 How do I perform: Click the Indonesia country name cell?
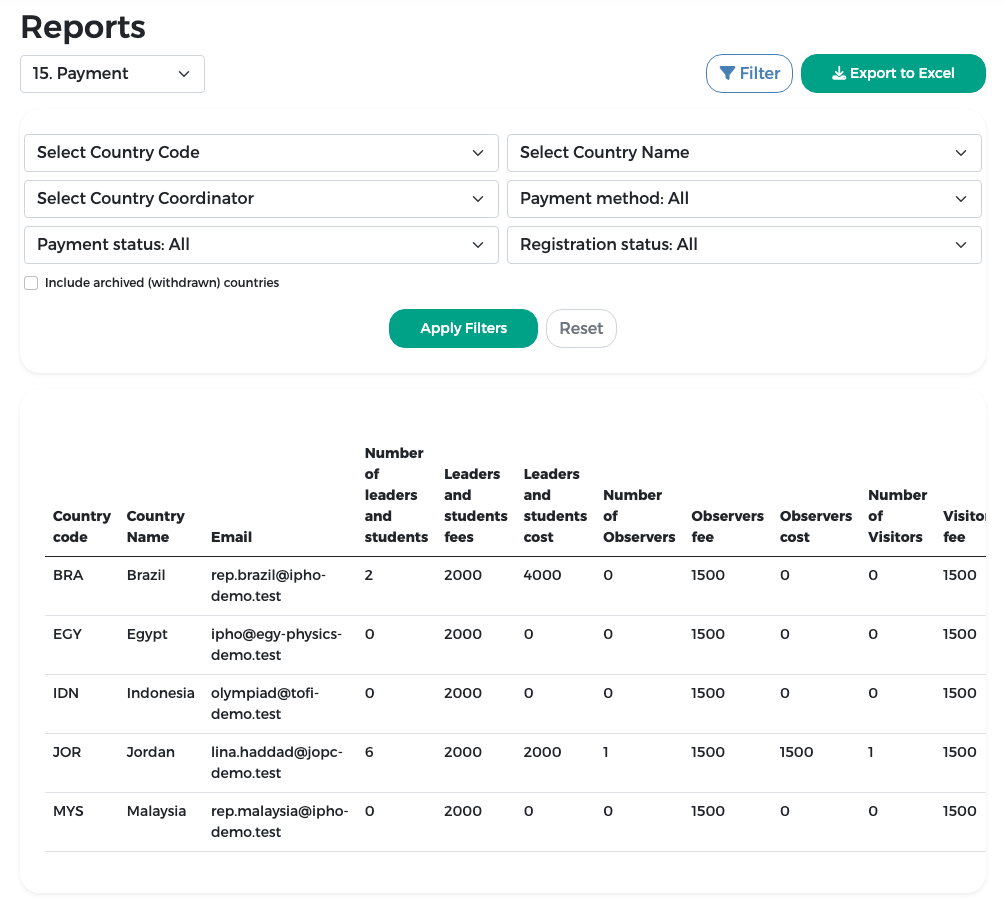(x=160, y=694)
